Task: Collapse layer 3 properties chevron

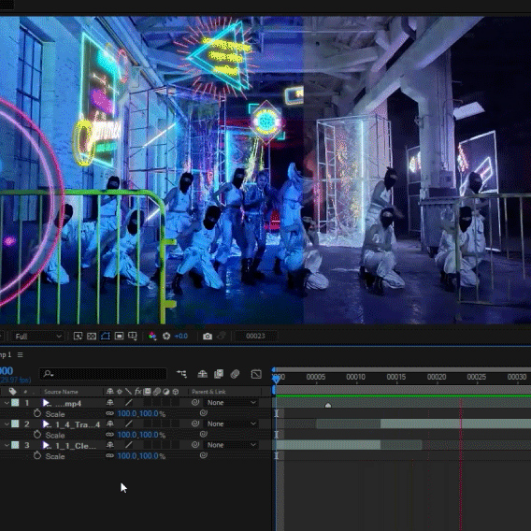Action: (x=6, y=445)
